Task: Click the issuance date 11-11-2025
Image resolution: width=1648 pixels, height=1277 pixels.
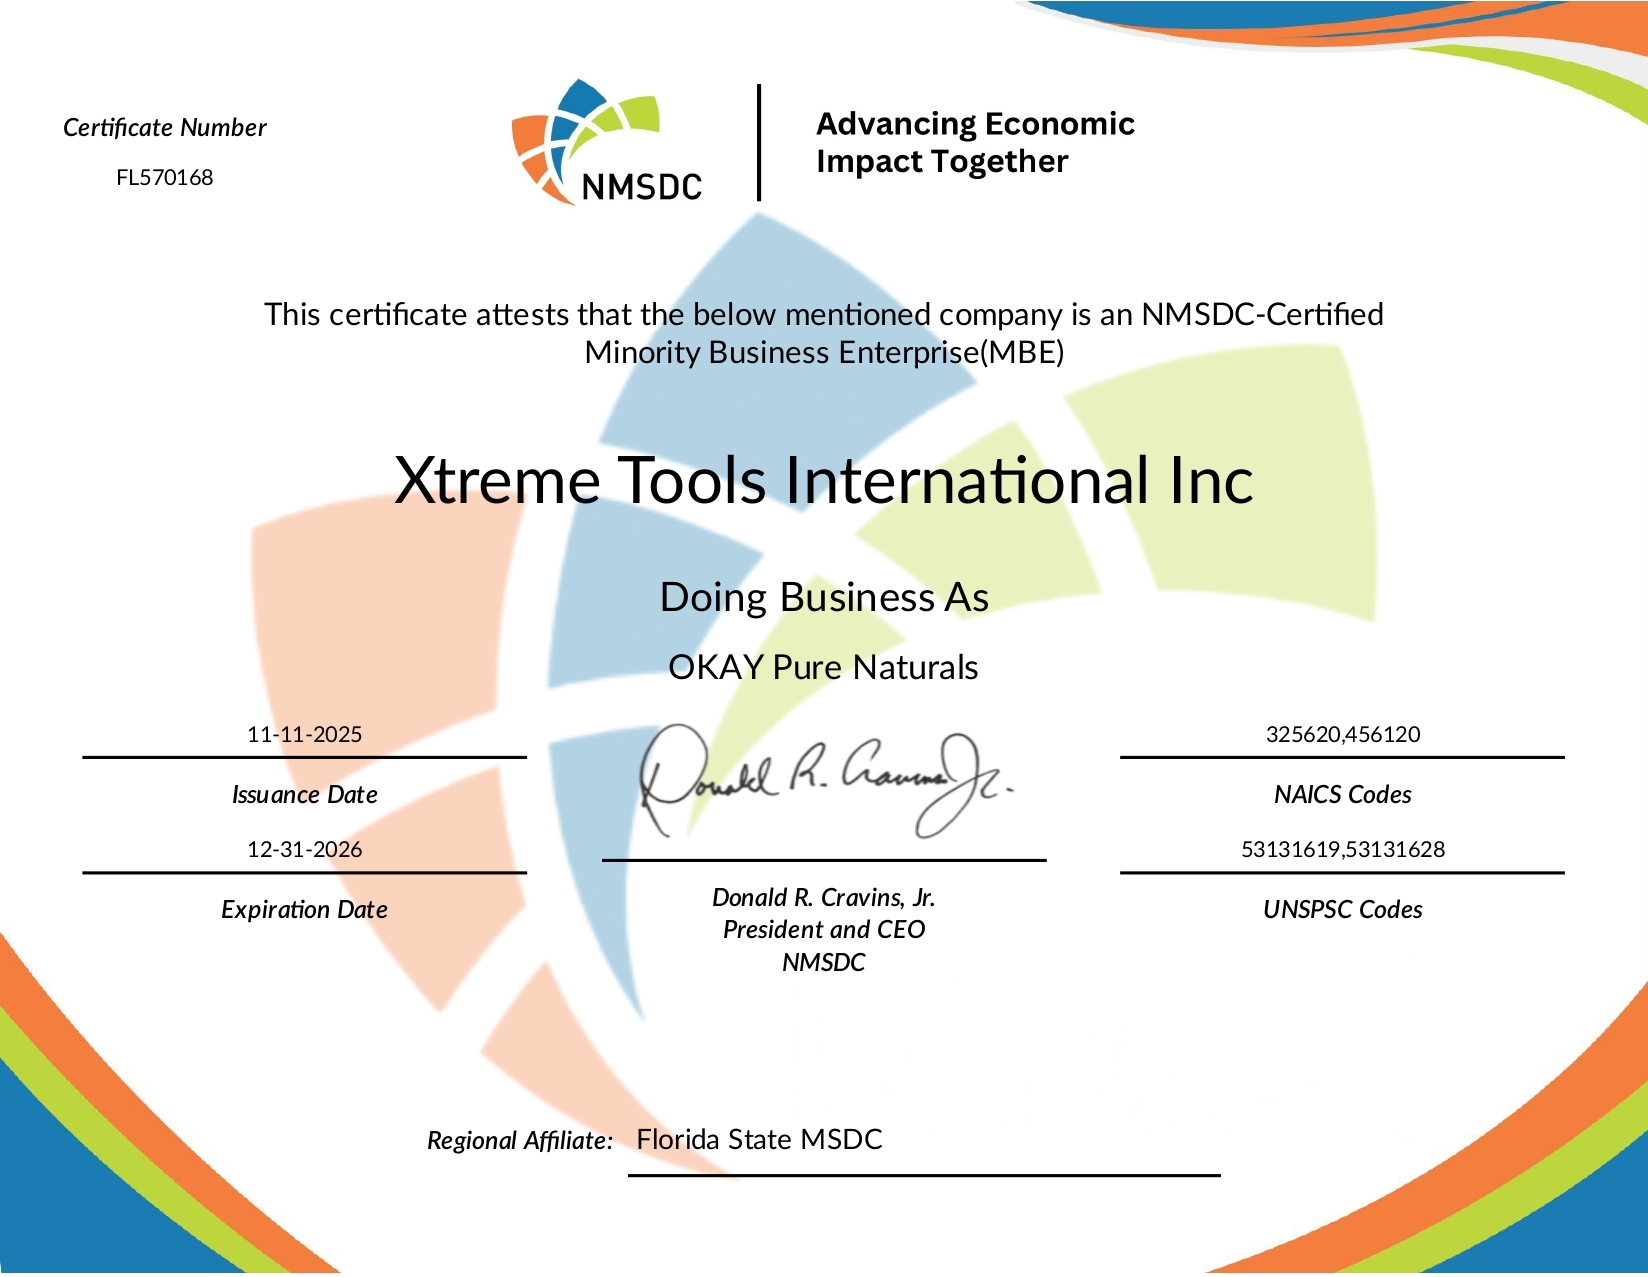Action: [304, 734]
